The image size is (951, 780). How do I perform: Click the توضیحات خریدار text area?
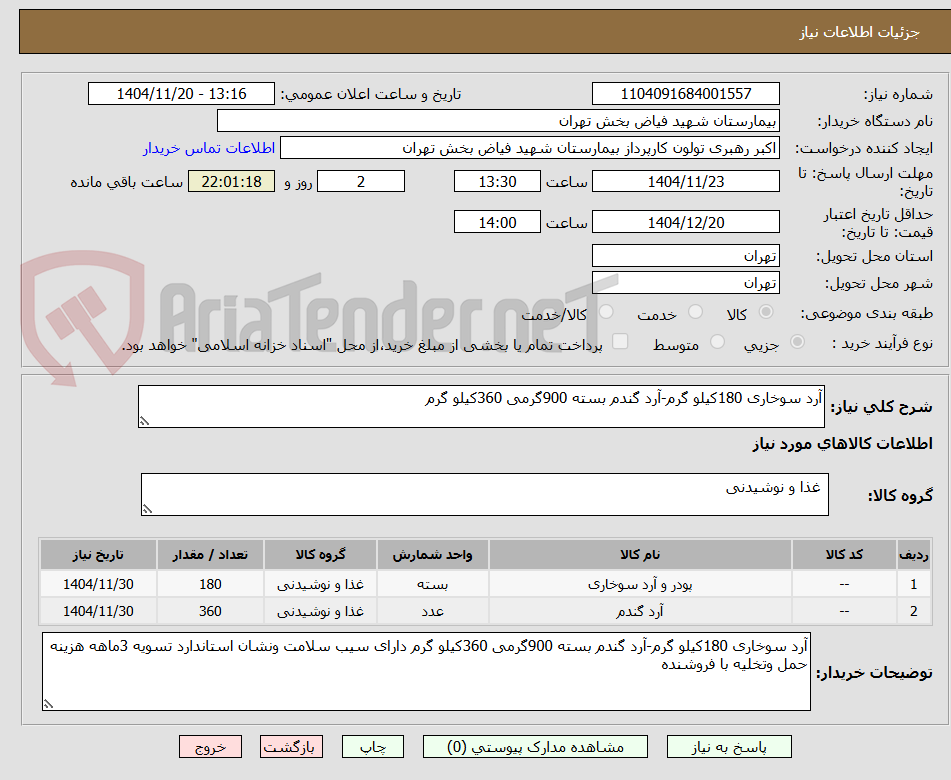[426, 671]
